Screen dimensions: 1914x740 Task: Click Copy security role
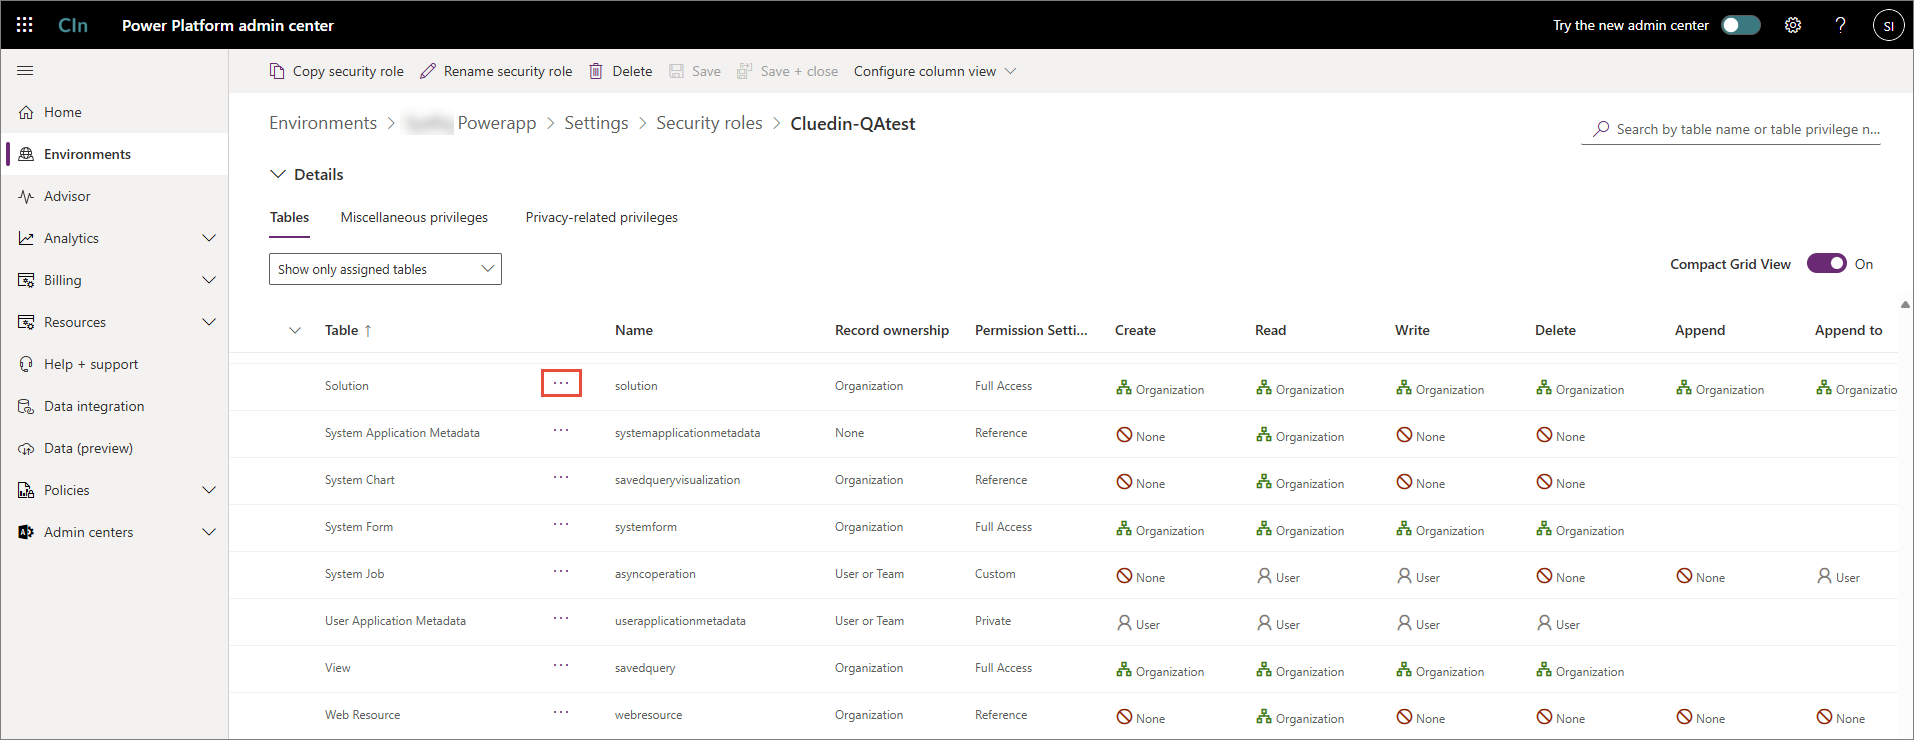coord(337,71)
